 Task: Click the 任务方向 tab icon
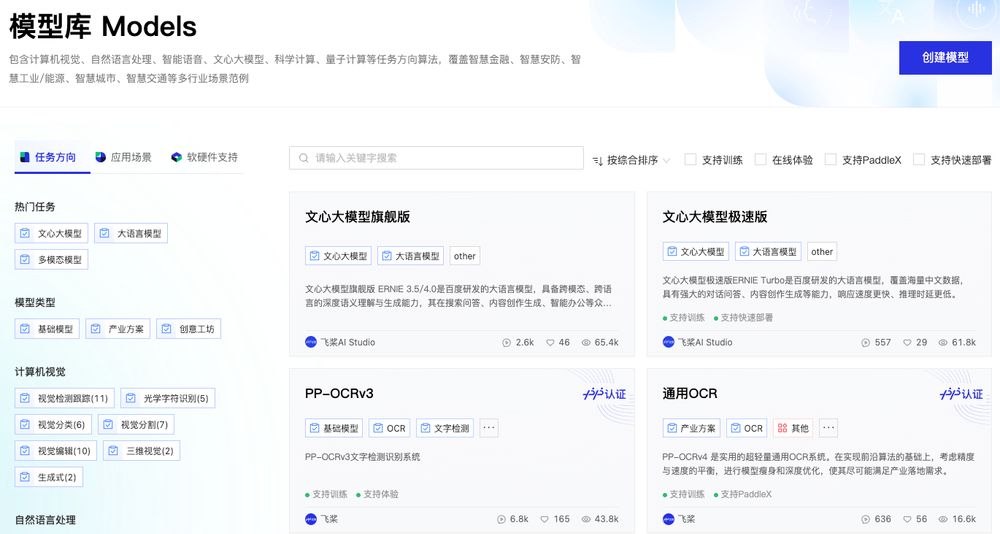[x=24, y=157]
